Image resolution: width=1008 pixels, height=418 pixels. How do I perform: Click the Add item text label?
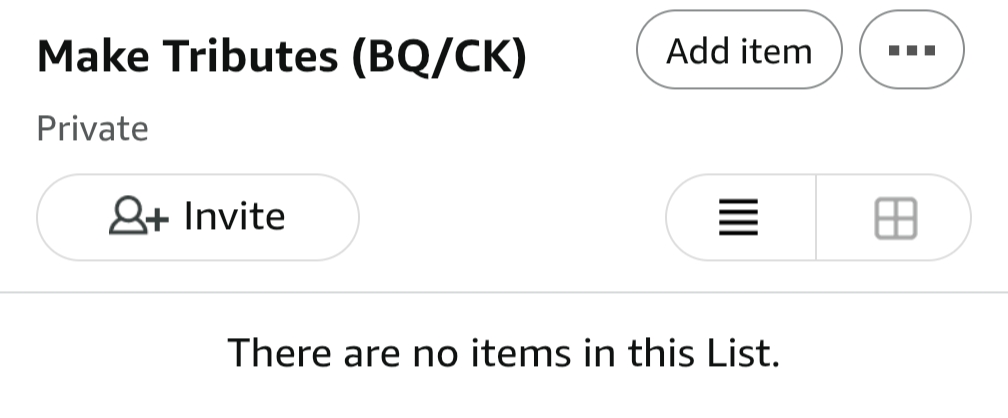pos(739,50)
